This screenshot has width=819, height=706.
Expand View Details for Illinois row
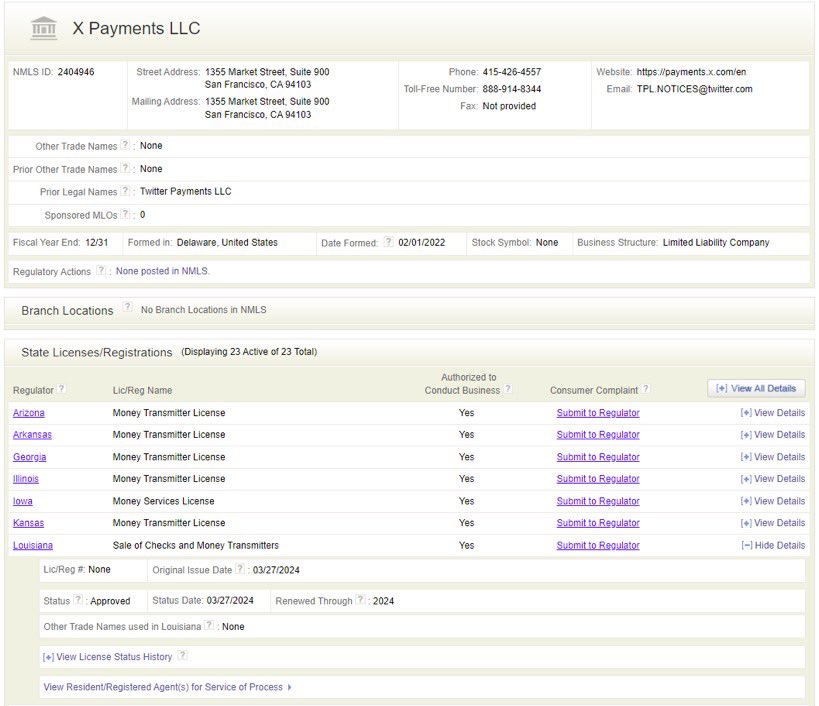[x=773, y=479]
